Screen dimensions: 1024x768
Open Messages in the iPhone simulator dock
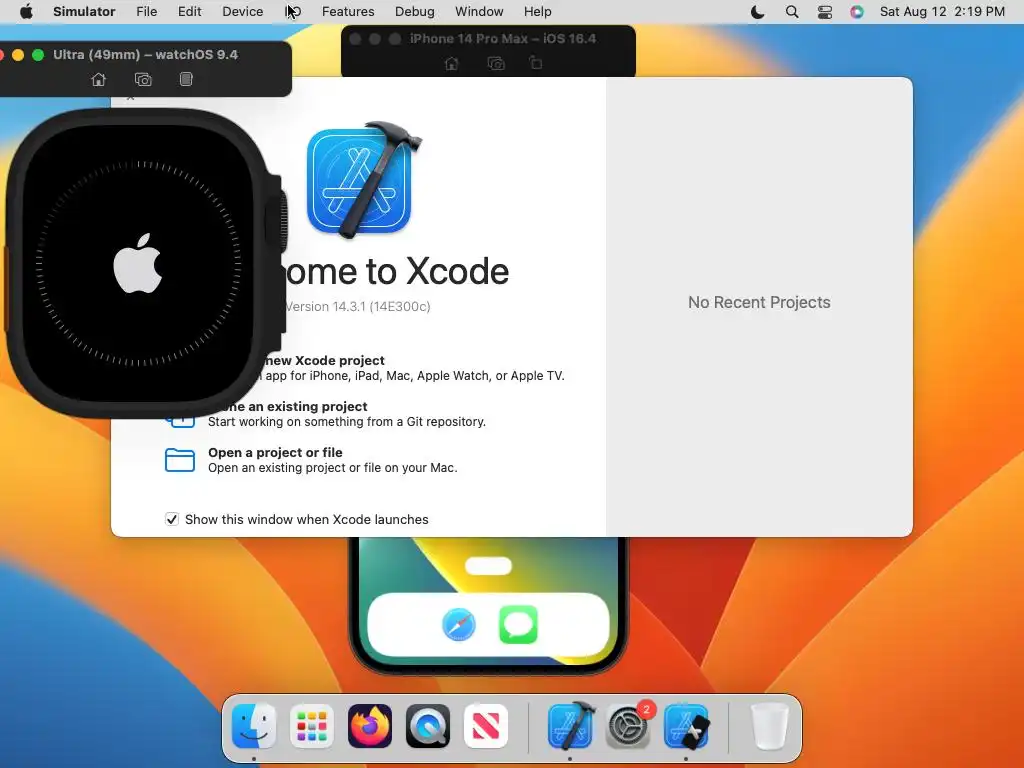(x=519, y=624)
